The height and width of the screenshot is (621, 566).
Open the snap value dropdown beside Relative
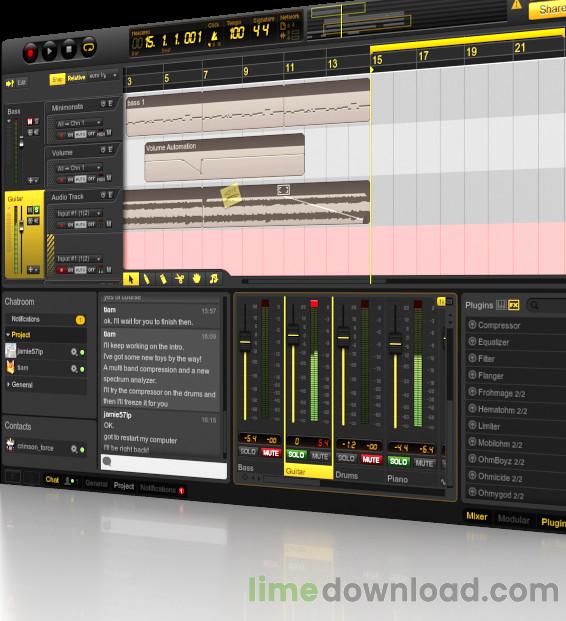point(103,75)
